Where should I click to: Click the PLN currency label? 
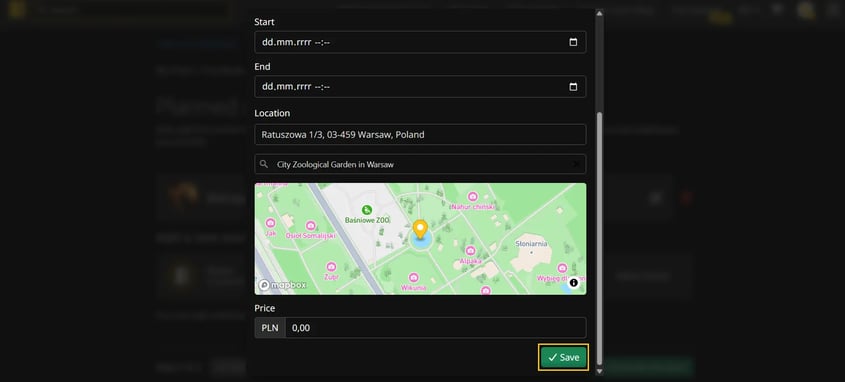270,328
